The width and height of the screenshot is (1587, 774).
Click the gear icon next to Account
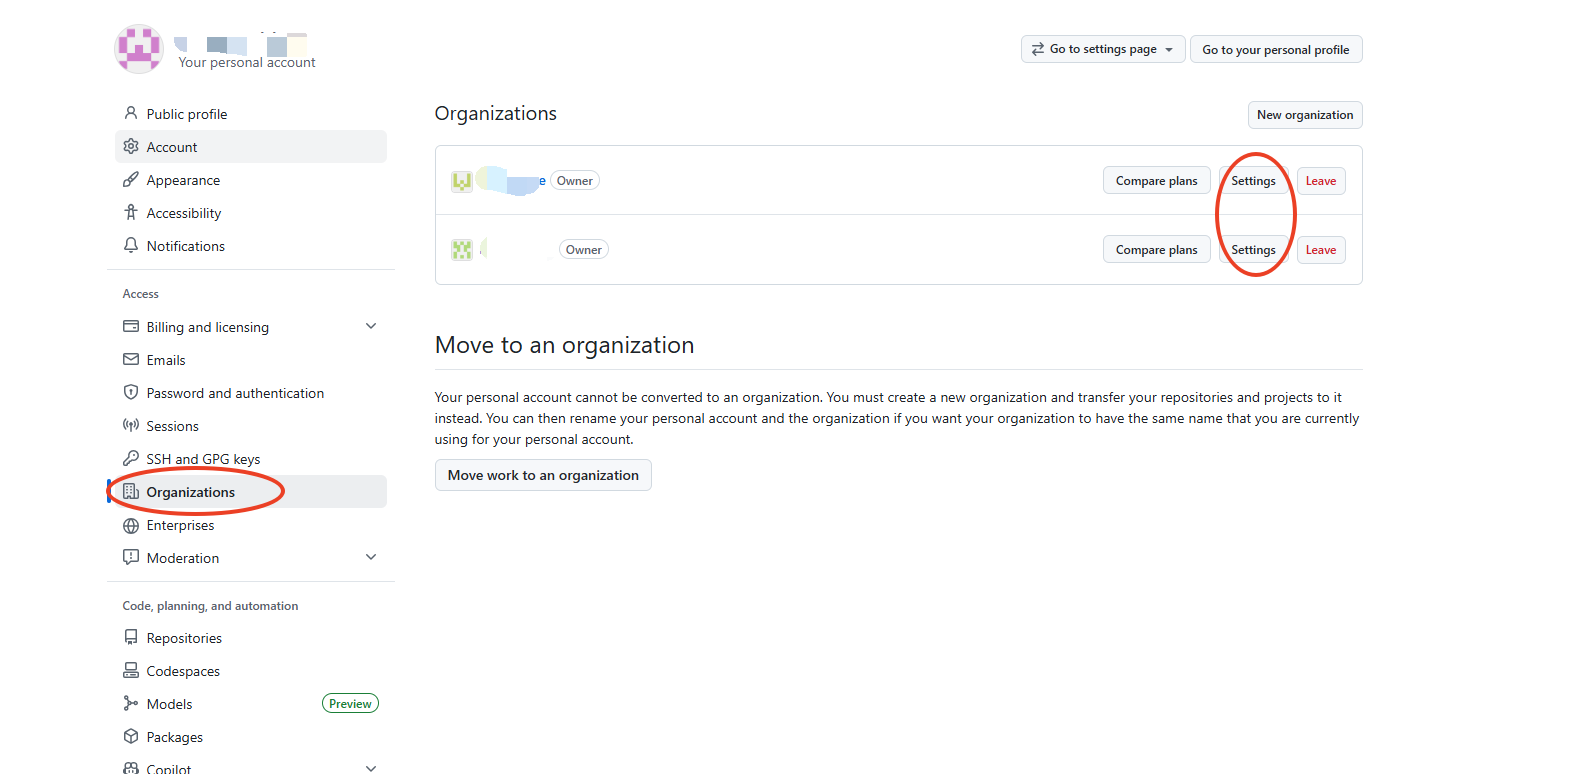tap(131, 146)
